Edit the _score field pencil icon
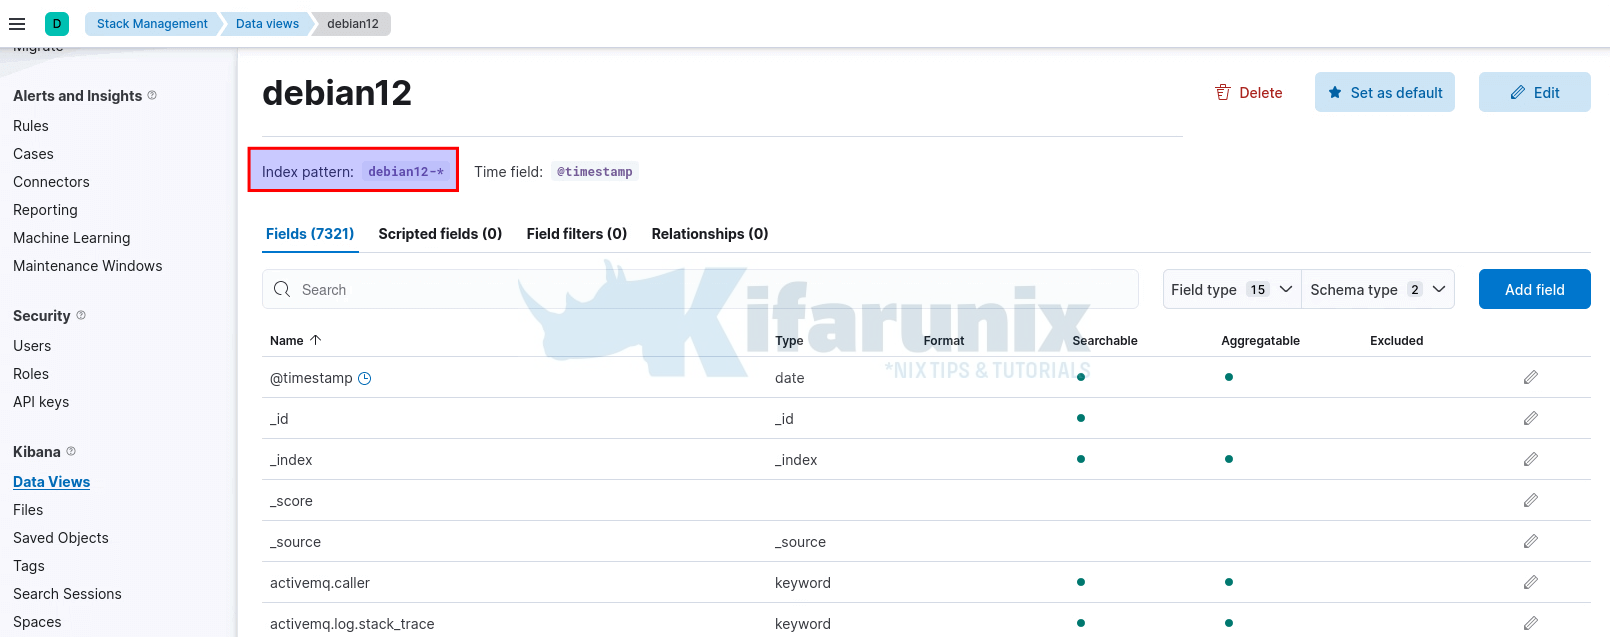1610x637 pixels. pos(1530,500)
